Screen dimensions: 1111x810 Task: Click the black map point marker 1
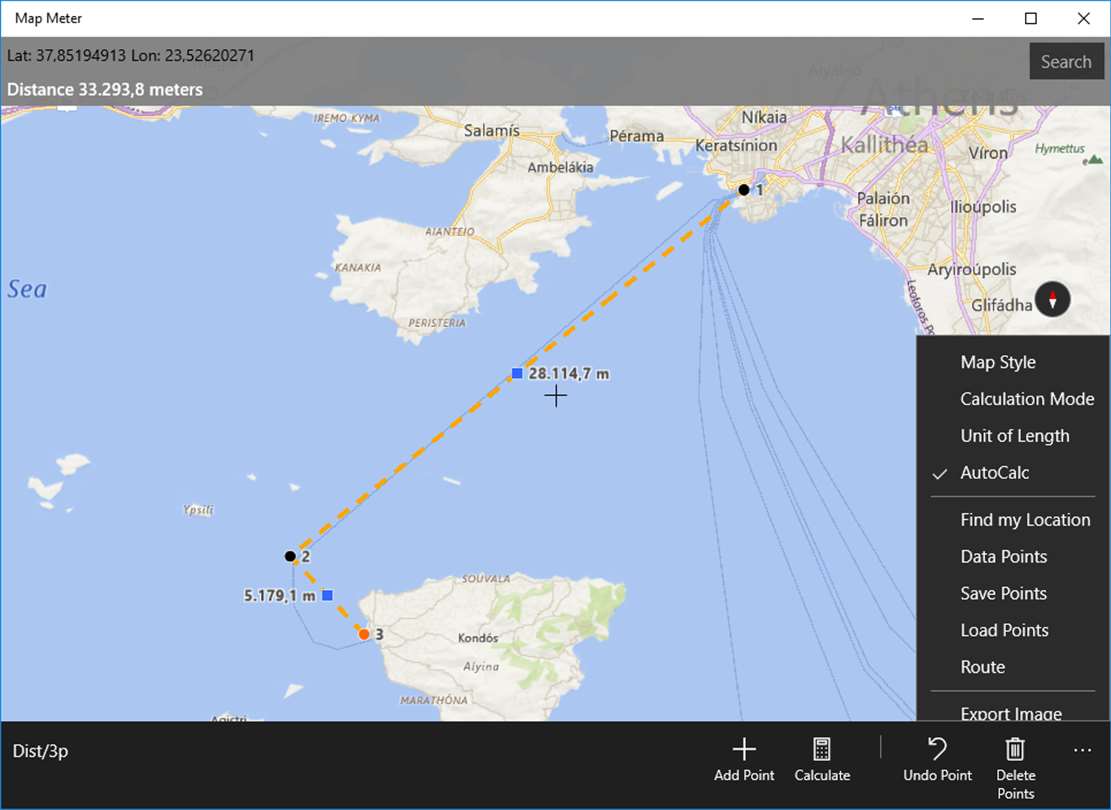(743, 189)
